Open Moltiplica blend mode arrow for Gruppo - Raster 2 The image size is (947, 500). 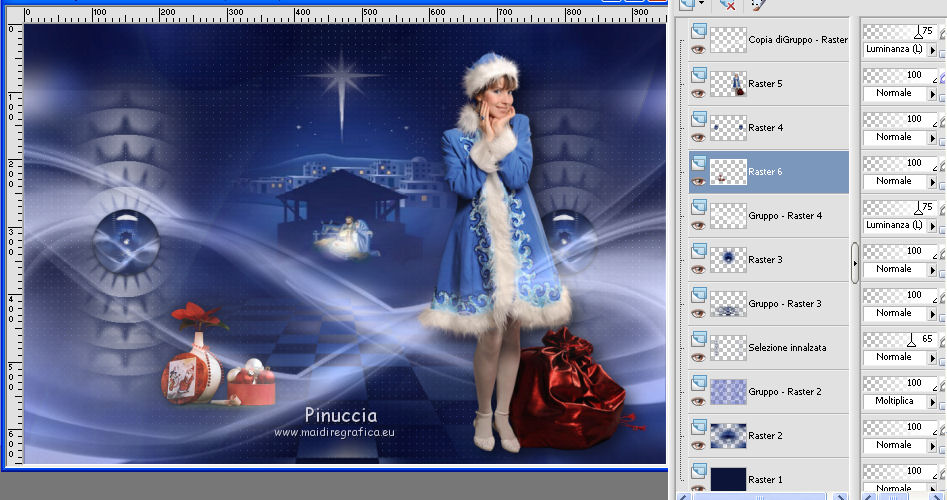(932, 402)
